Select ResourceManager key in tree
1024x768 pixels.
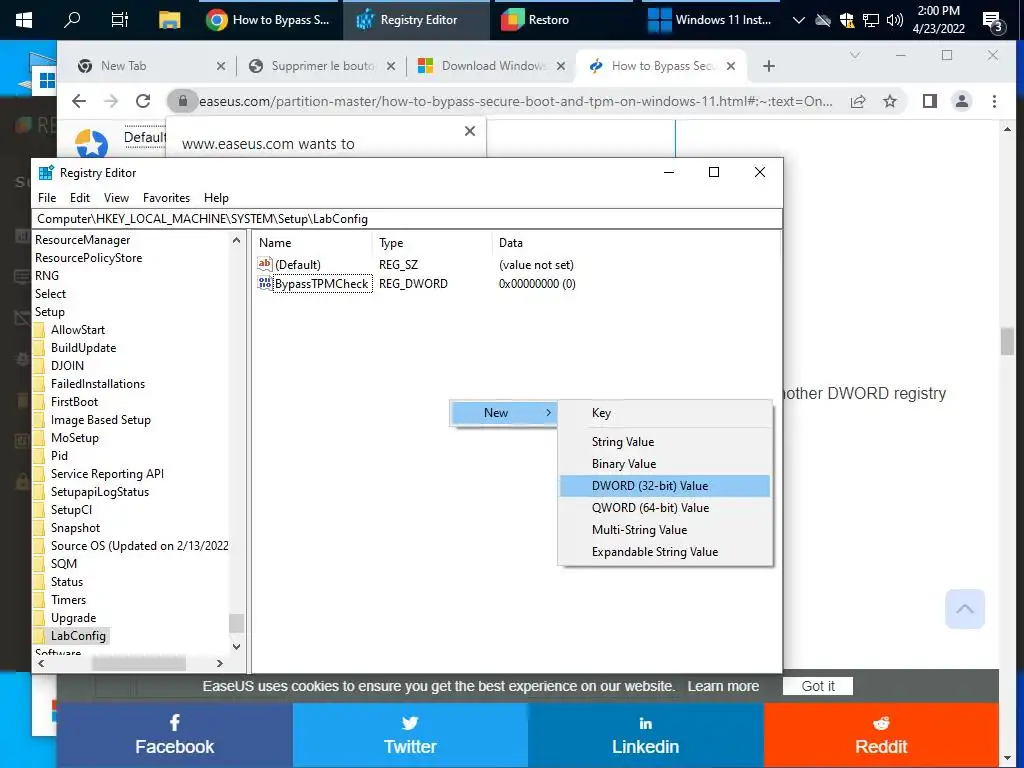pos(83,240)
